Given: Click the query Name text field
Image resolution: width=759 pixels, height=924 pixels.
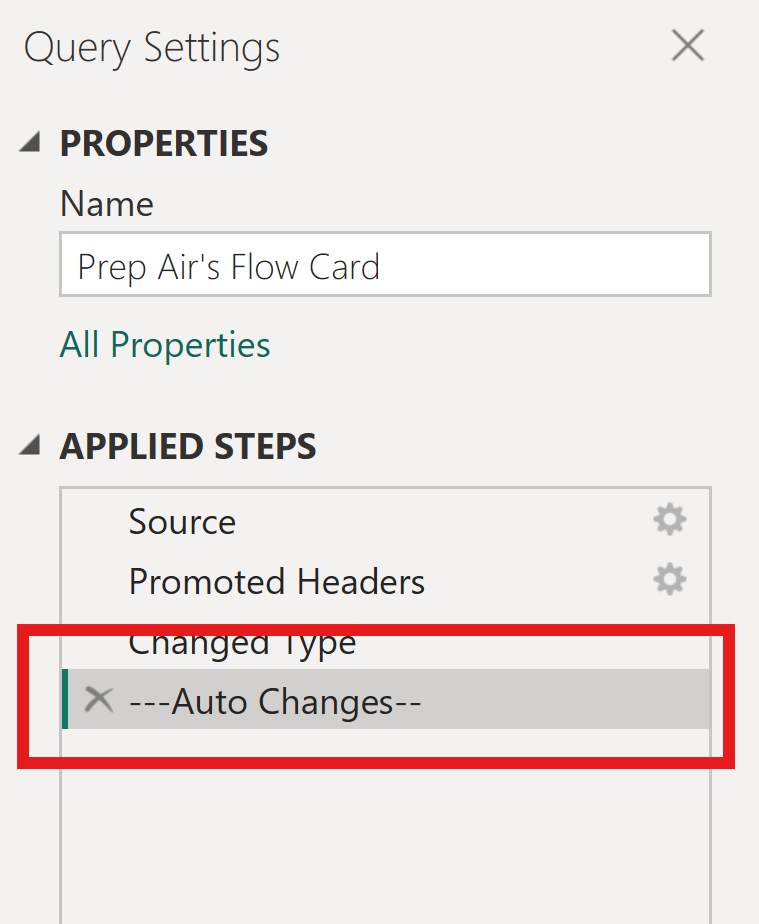Looking at the screenshot, I should point(385,265).
